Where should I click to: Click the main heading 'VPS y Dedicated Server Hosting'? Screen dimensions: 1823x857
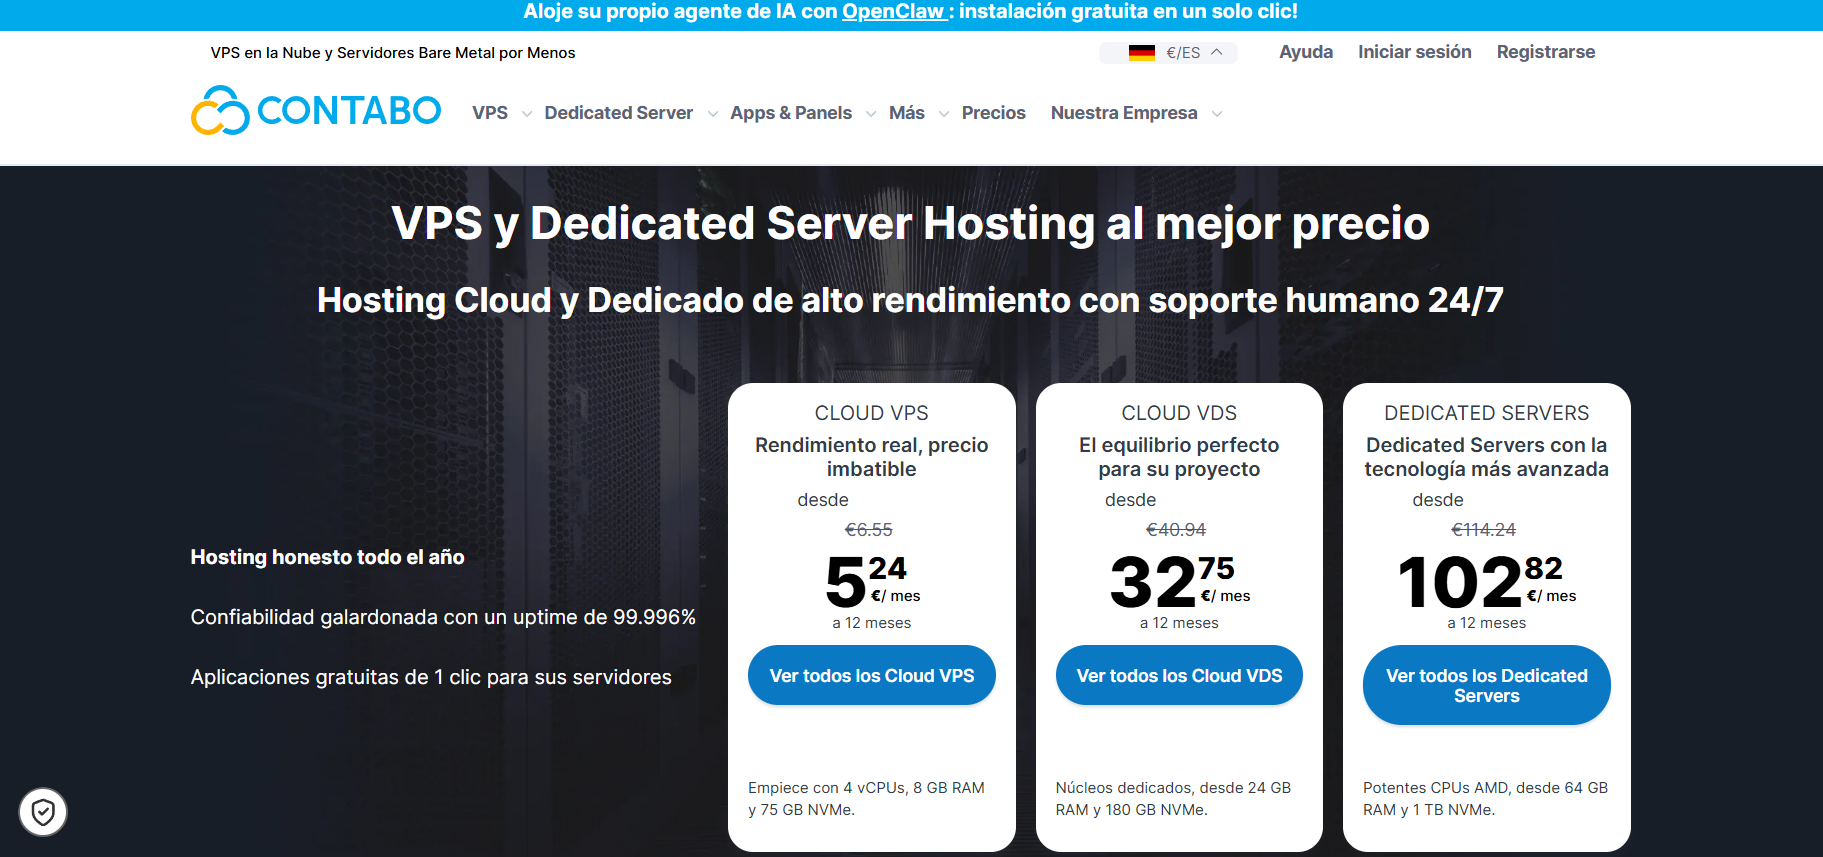(x=911, y=224)
